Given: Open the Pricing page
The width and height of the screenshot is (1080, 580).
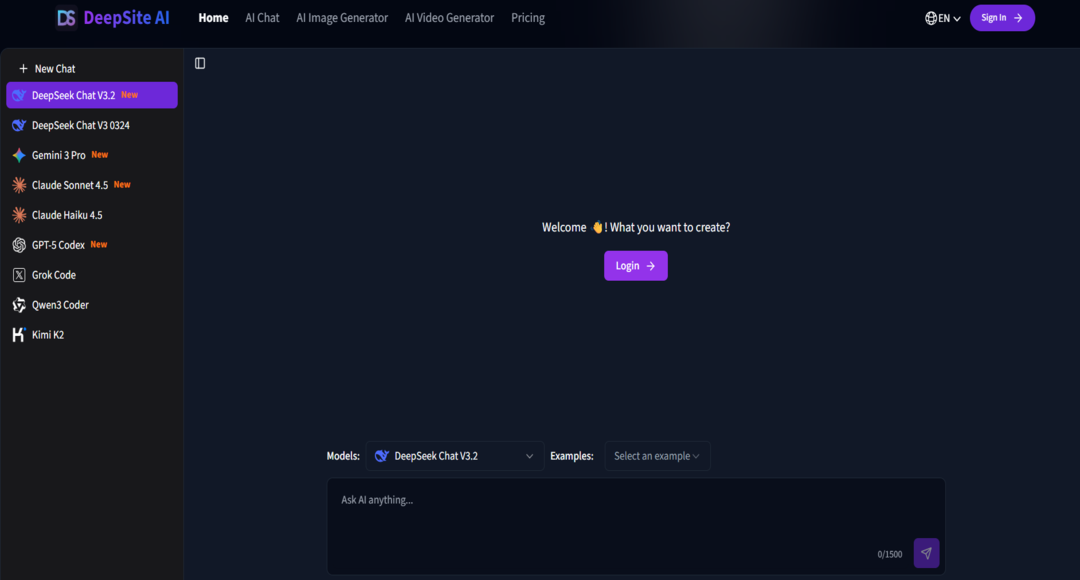Looking at the screenshot, I should tap(528, 18).
